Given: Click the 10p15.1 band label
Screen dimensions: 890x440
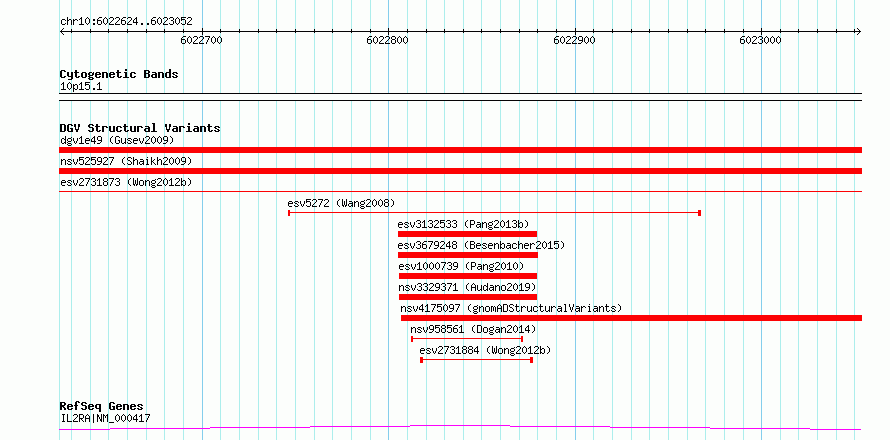Looking at the screenshot, I should [81, 87].
